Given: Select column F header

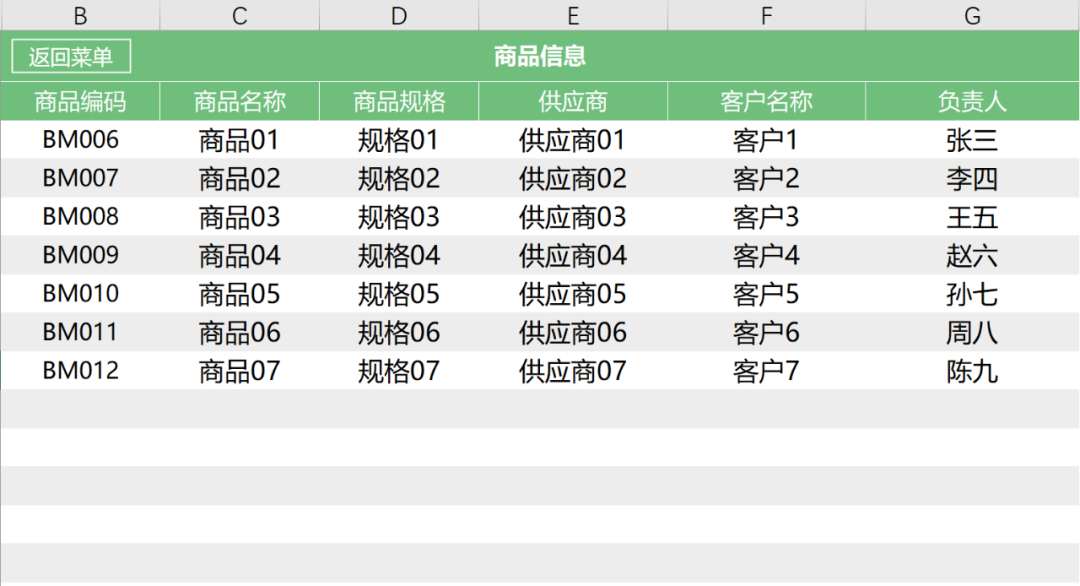Looking at the screenshot, I should [x=766, y=15].
